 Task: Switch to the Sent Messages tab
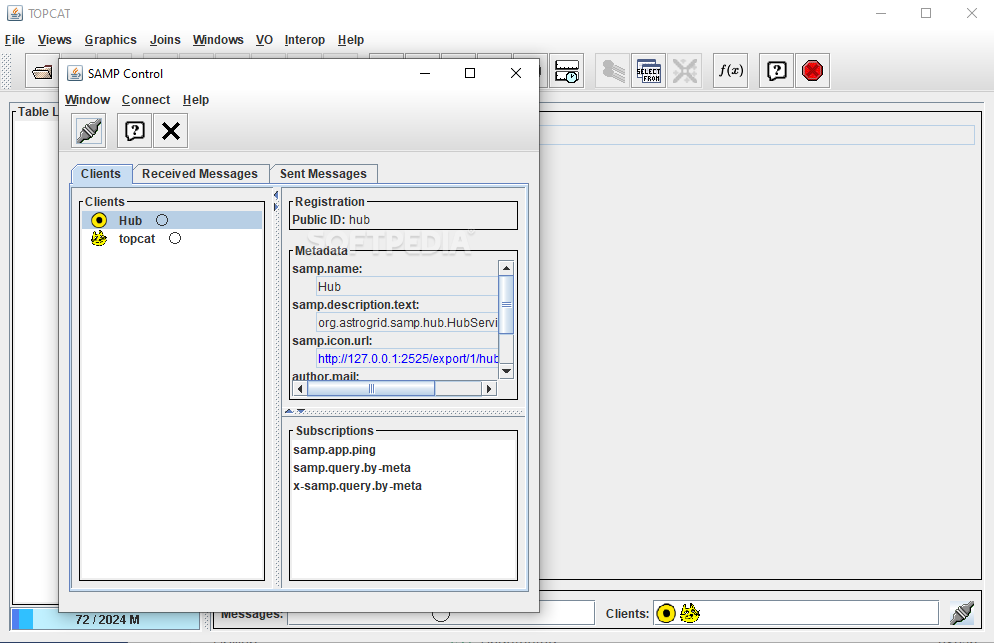[323, 174]
